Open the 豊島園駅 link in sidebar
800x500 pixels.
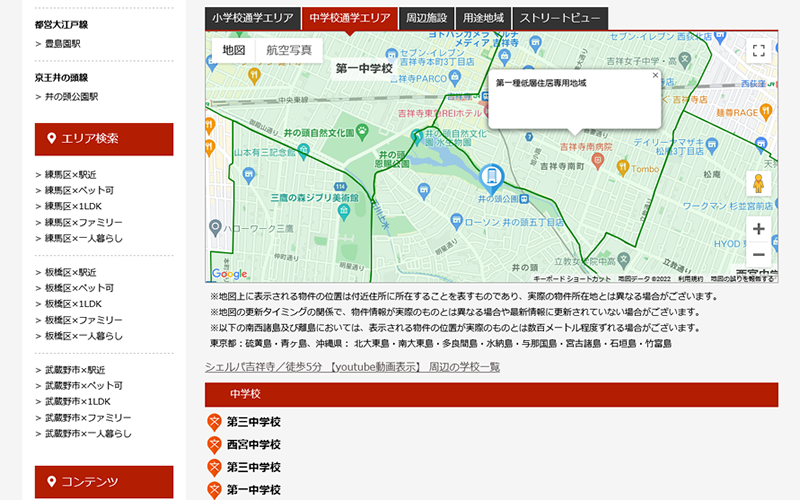pos(62,44)
